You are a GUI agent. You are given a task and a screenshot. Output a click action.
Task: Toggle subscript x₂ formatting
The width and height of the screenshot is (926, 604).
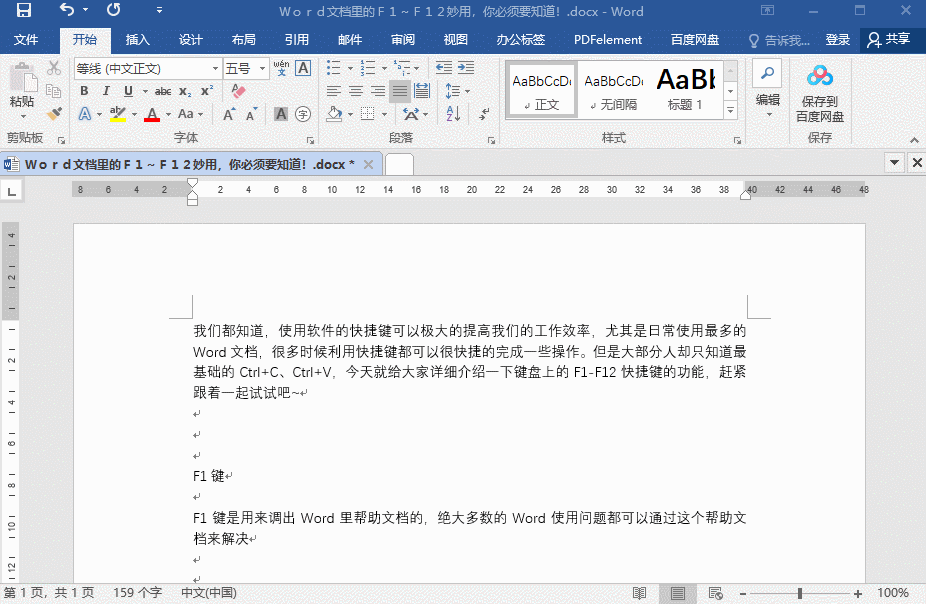(185, 91)
